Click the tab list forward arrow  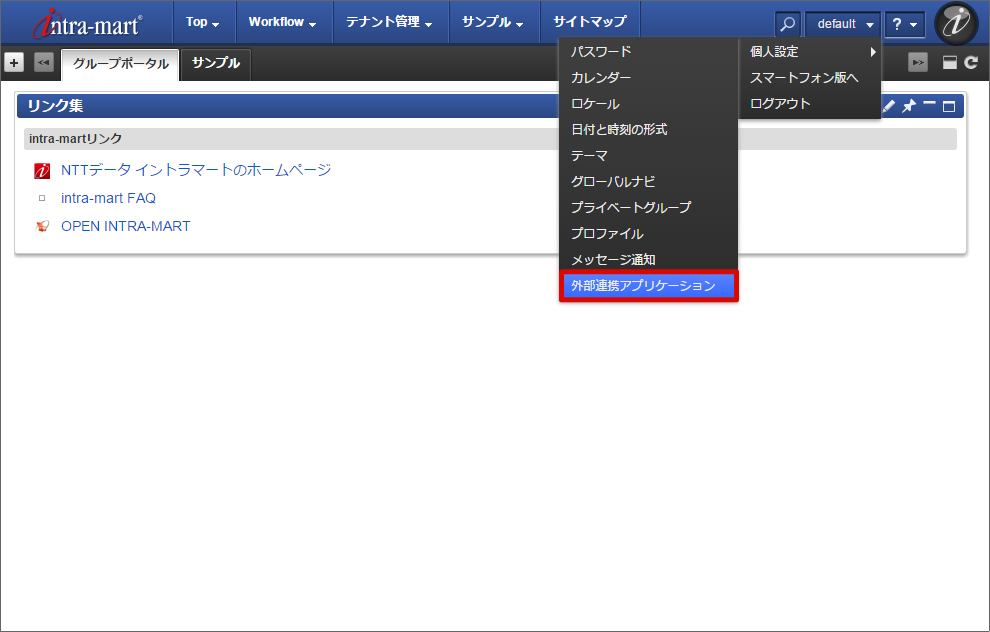click(x=917, y=63)
